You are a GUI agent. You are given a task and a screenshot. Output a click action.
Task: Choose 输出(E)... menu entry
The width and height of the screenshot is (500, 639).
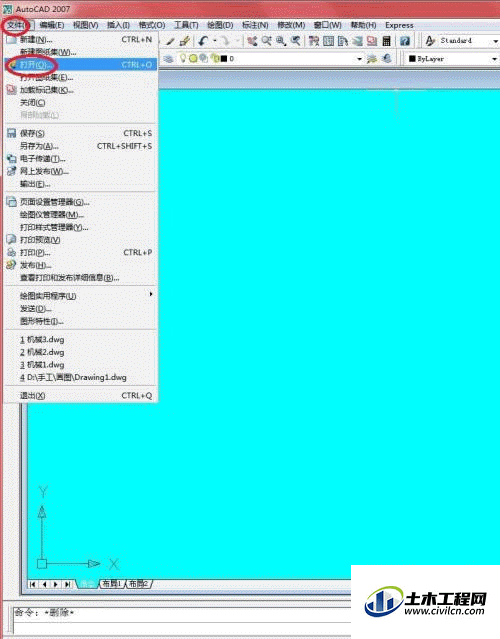tap(81, 184)
